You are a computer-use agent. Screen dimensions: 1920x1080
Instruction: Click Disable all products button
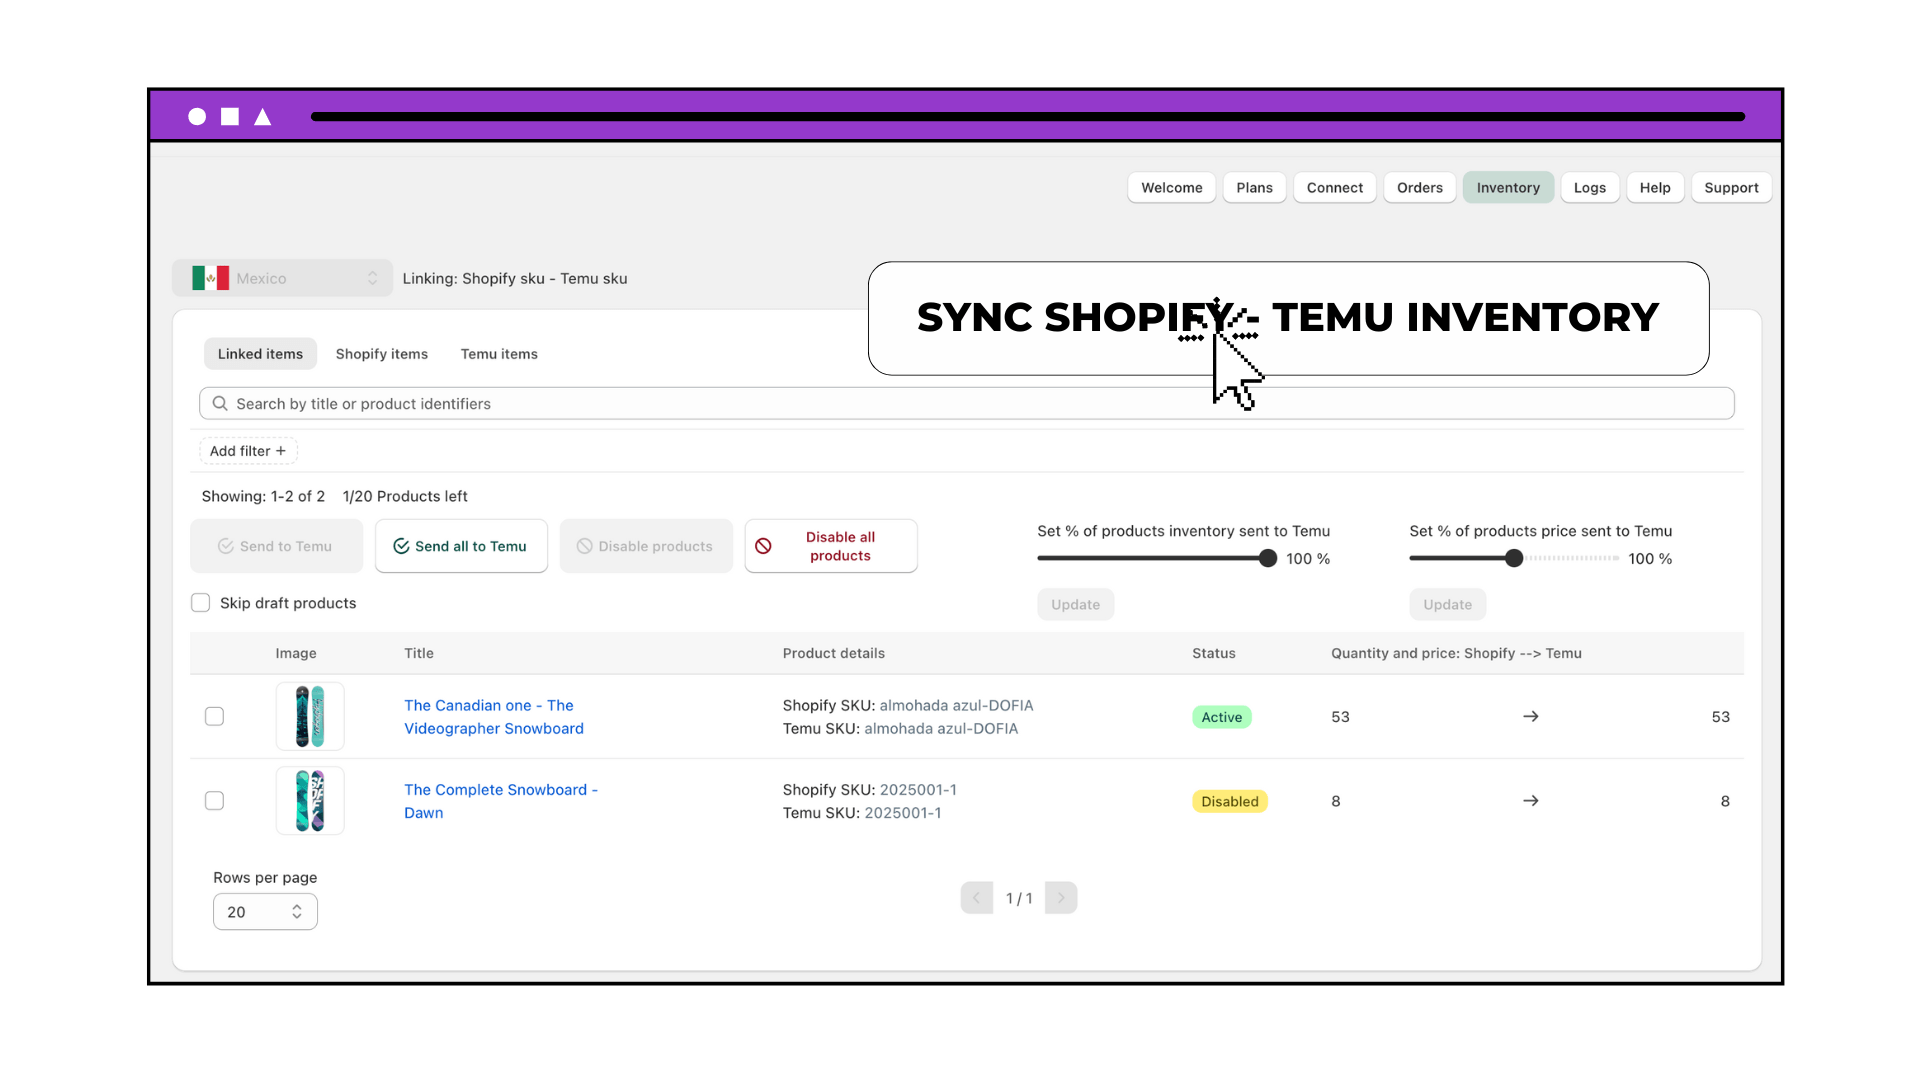831,546
